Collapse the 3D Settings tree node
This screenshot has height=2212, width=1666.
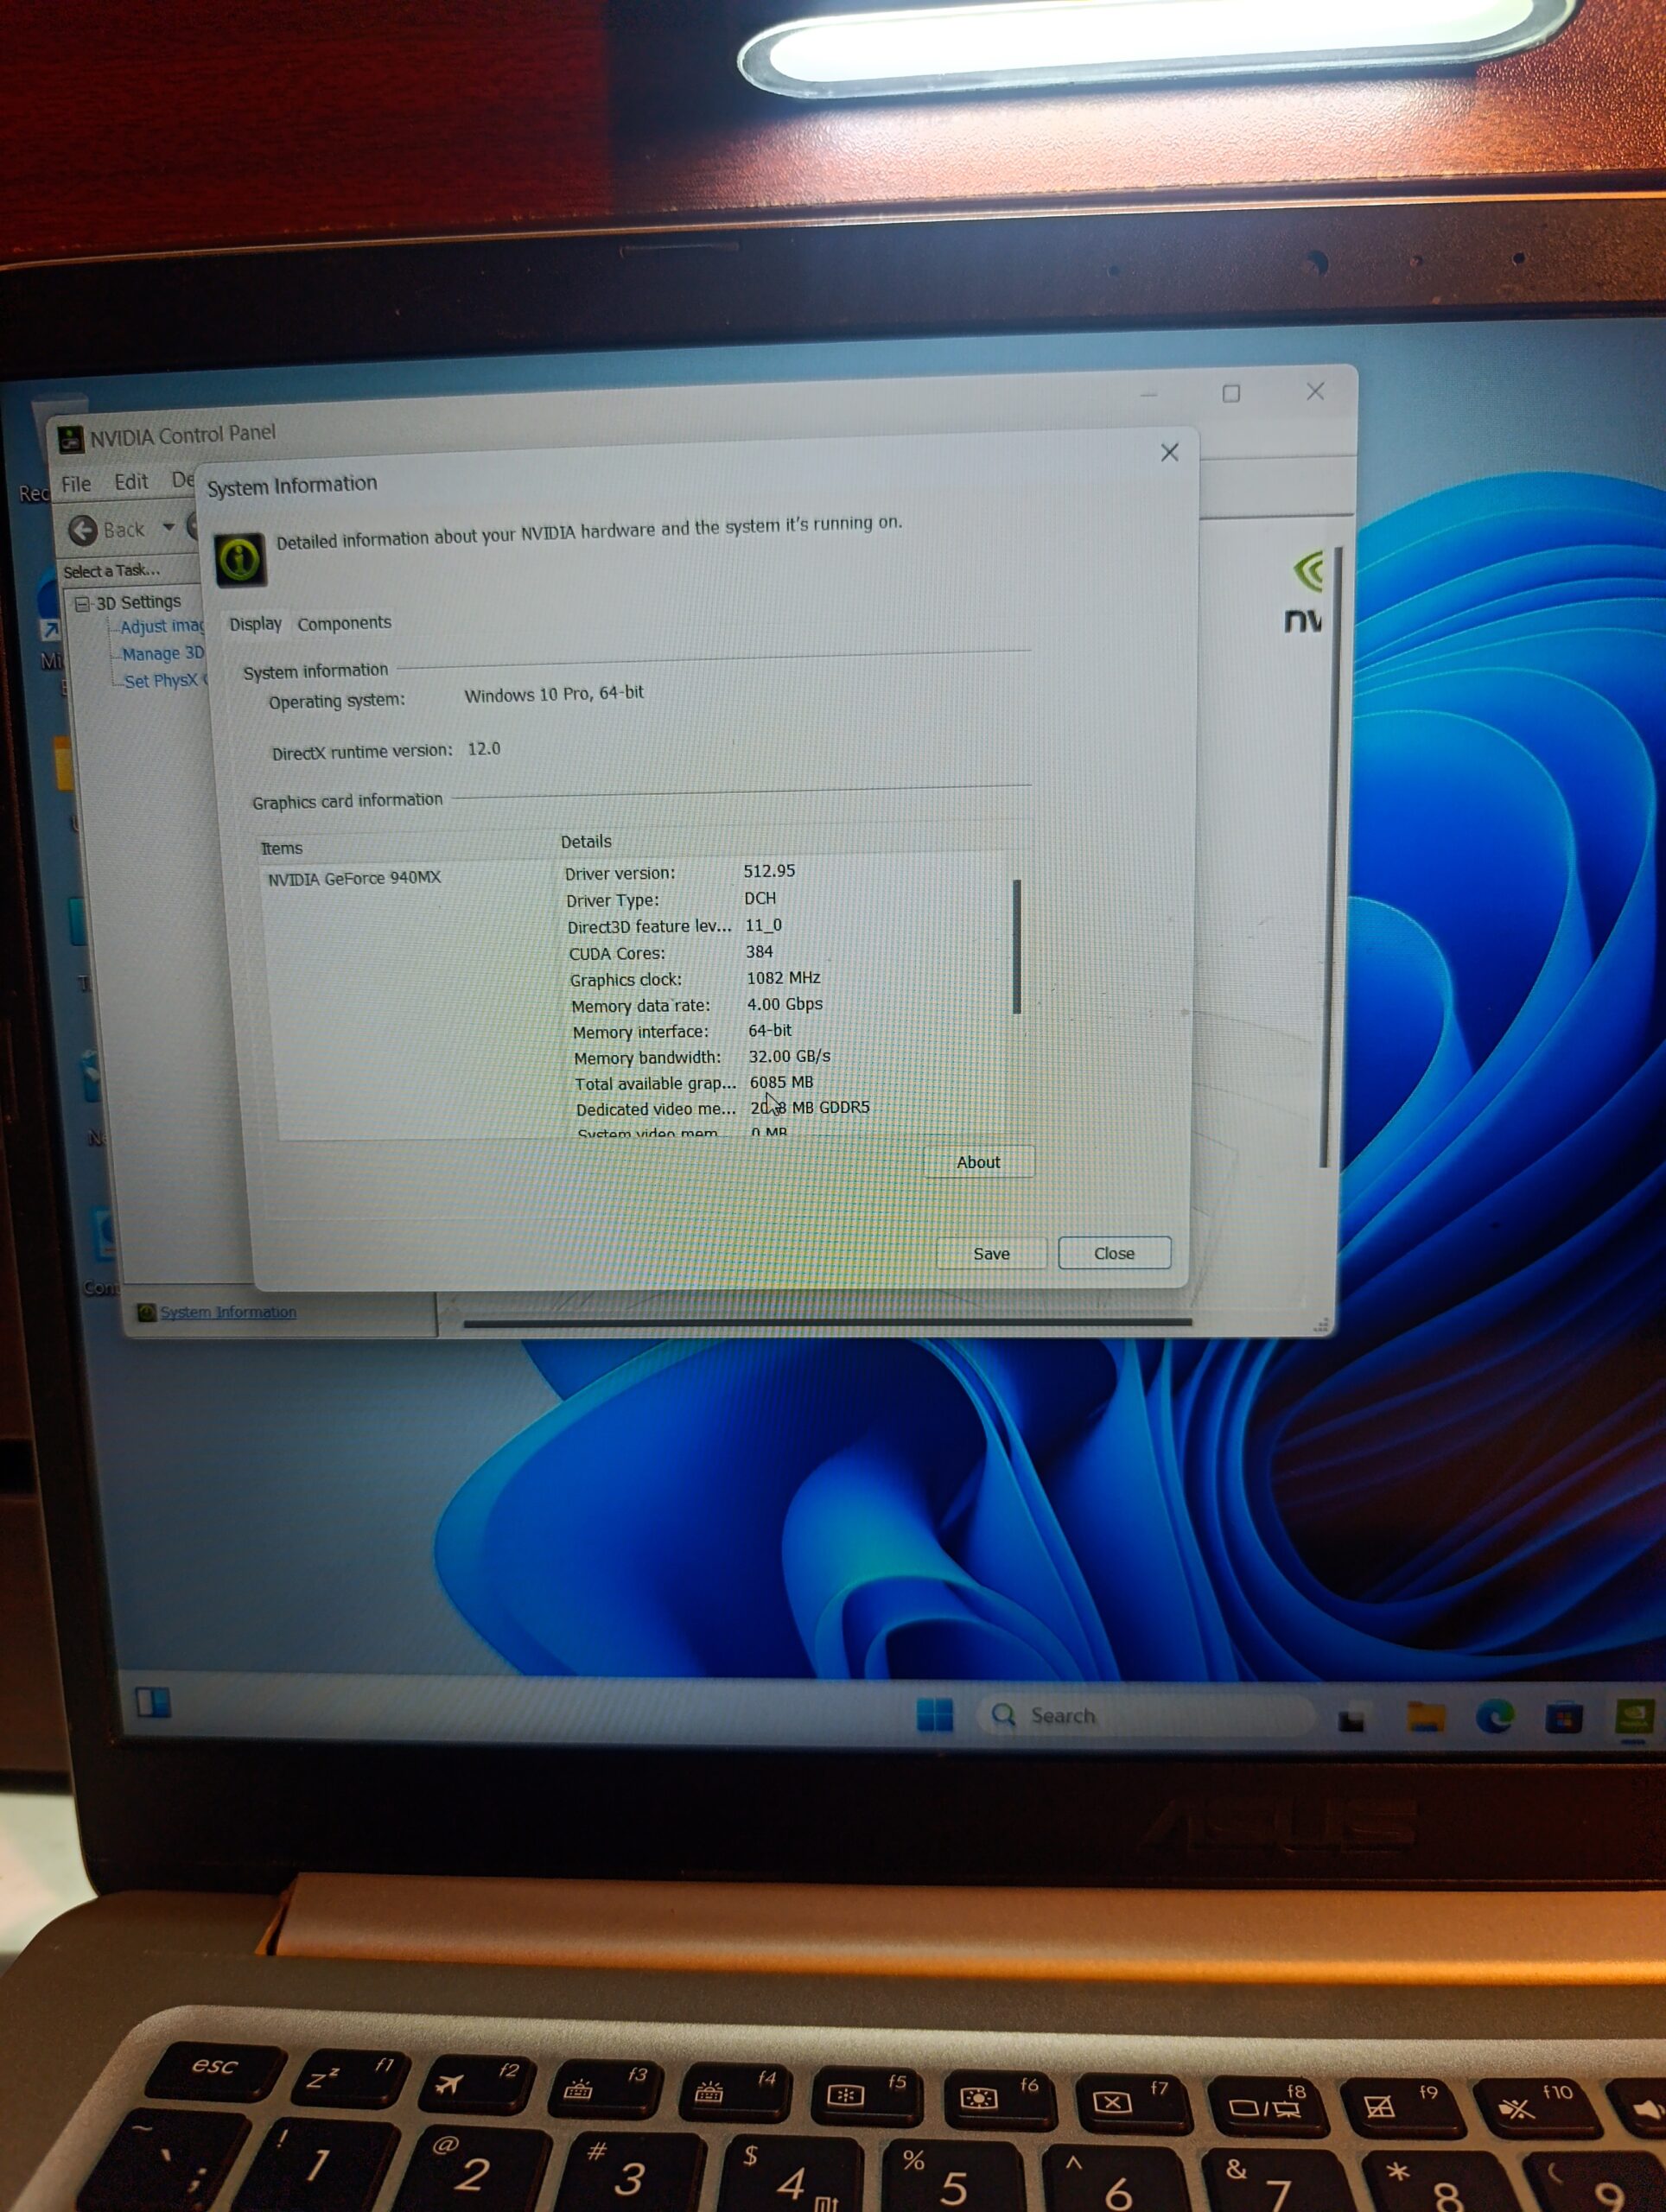(x=82, y=604)
